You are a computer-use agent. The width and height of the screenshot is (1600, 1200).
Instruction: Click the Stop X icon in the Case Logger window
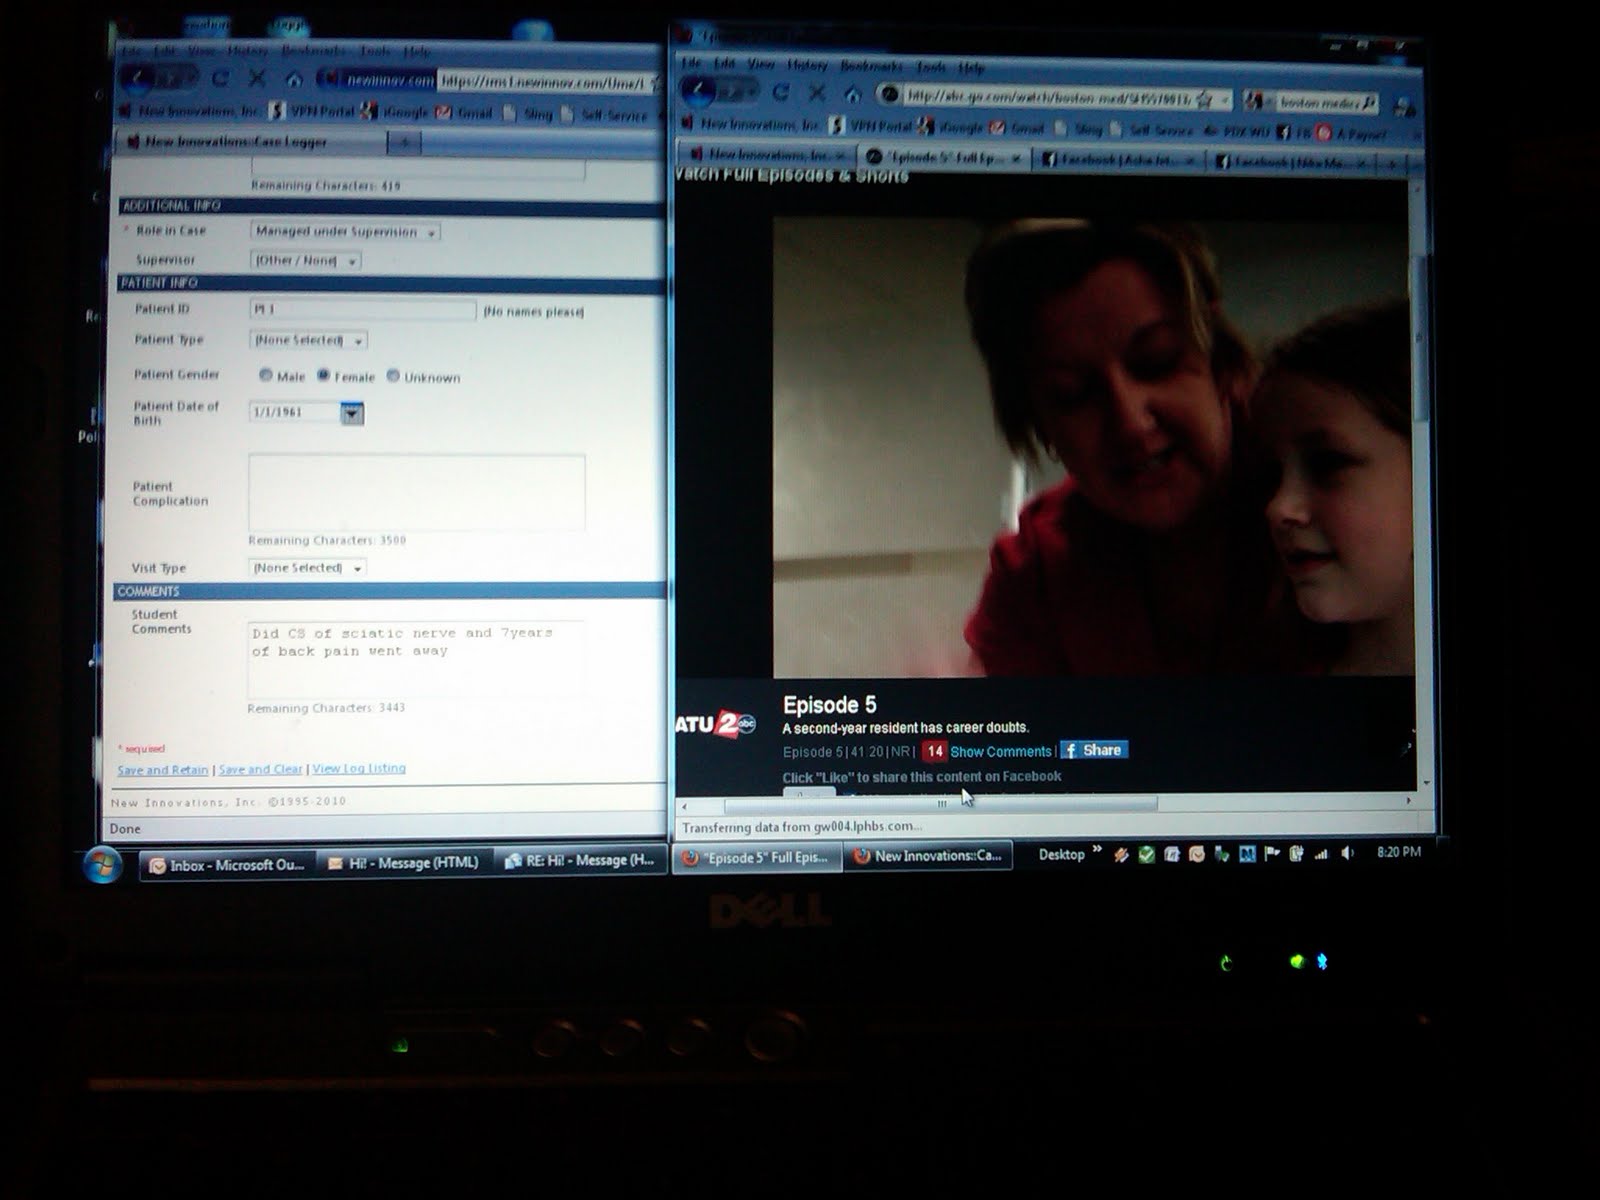tap(257, 79)
